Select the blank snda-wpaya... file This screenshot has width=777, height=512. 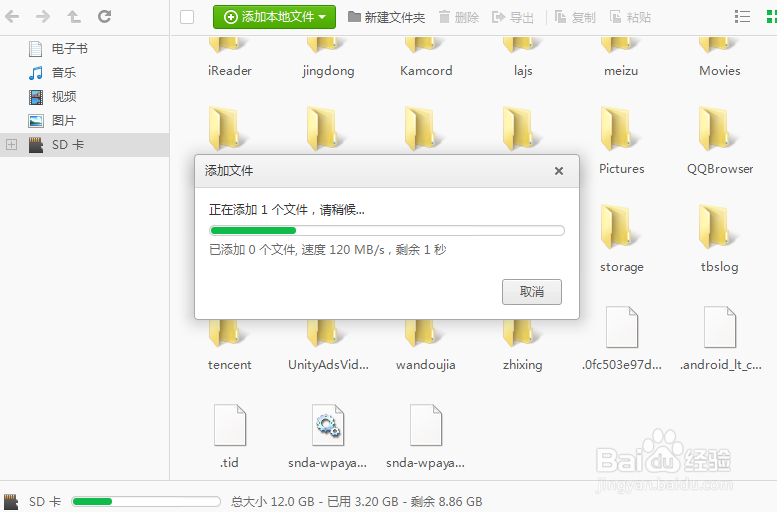point(426,435)
